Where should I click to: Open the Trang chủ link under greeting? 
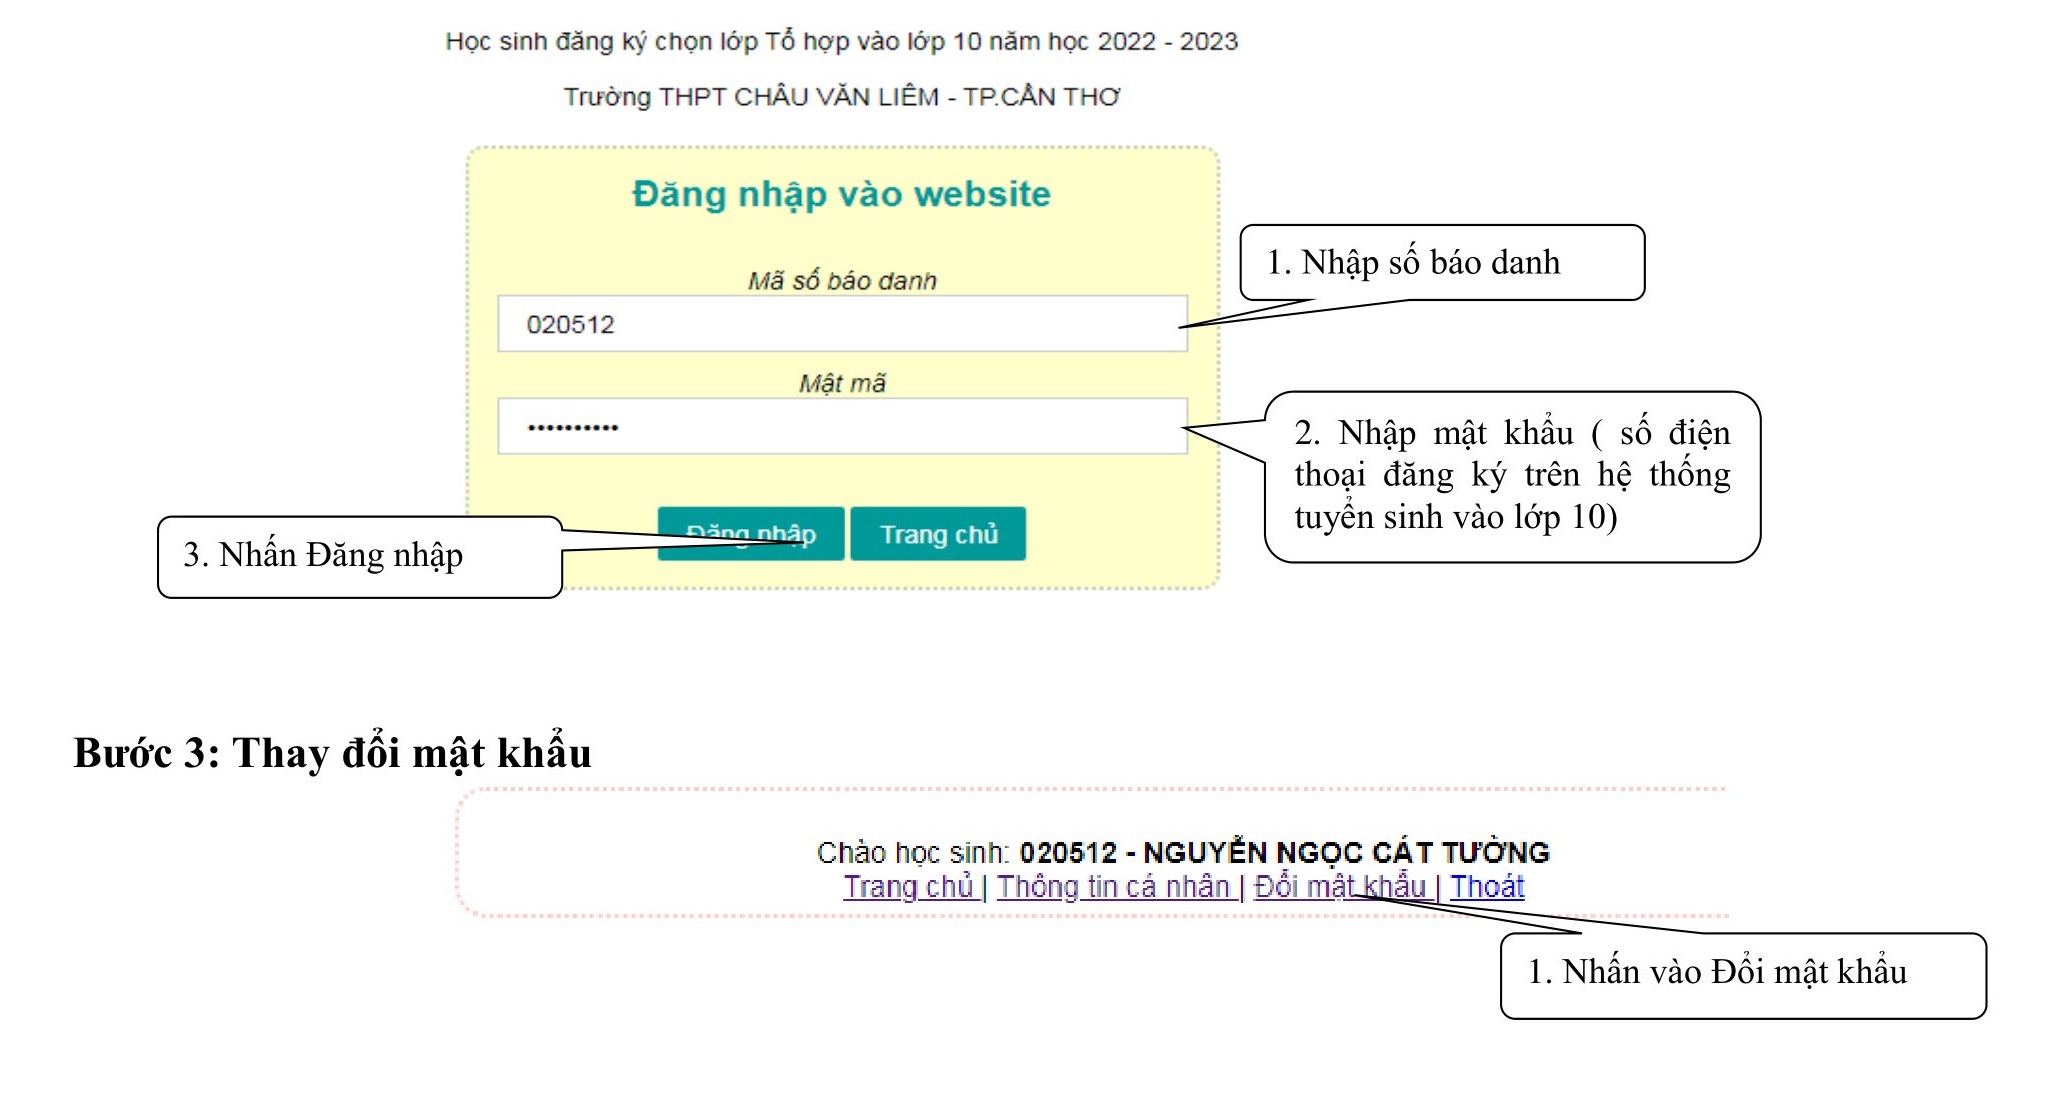click(x=908, y=887)
